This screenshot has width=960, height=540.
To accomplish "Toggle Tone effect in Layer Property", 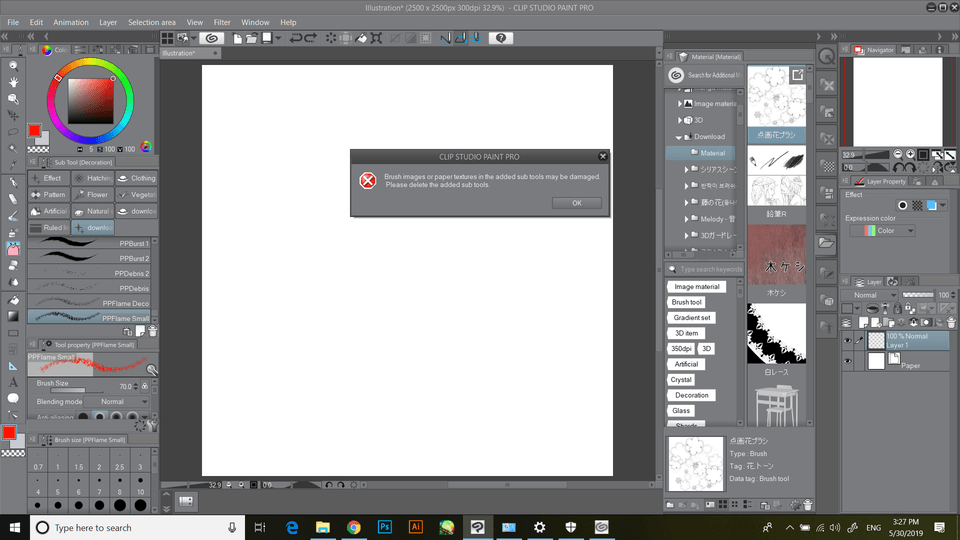I will tap(917, 206).
